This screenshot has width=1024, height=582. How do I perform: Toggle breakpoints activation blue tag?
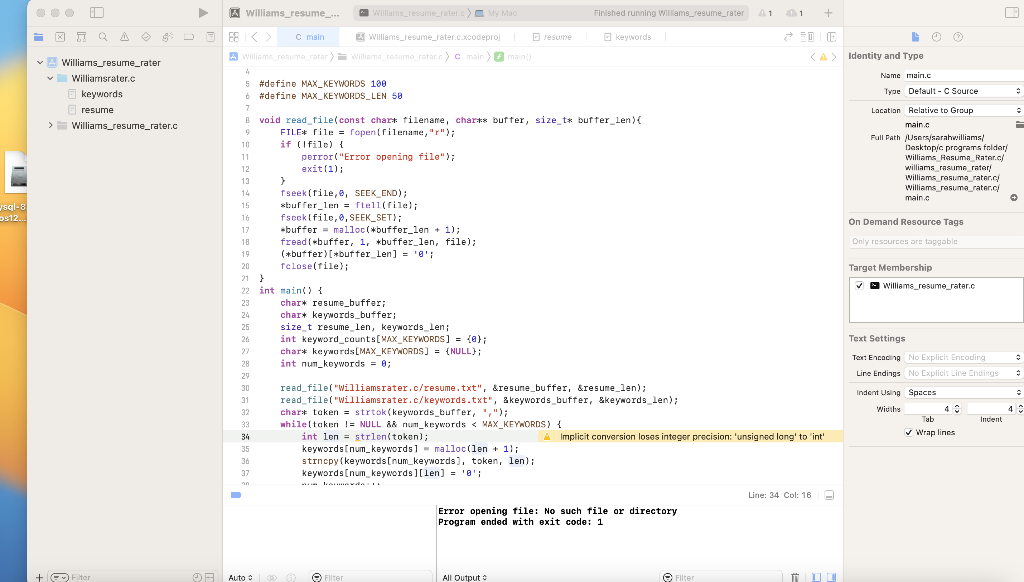(x=236, y=495)
